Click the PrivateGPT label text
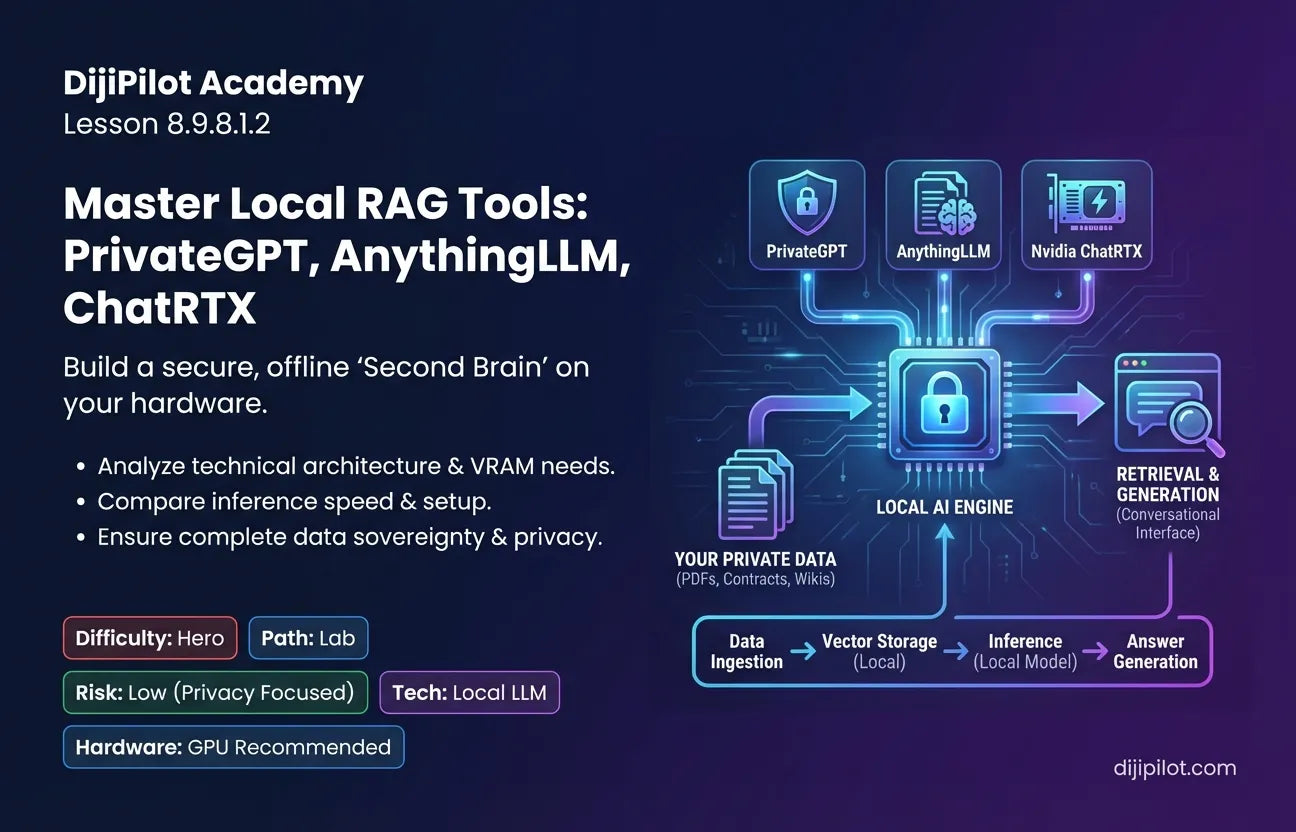Screen dimensions: 1296x832 click(806, 250)
